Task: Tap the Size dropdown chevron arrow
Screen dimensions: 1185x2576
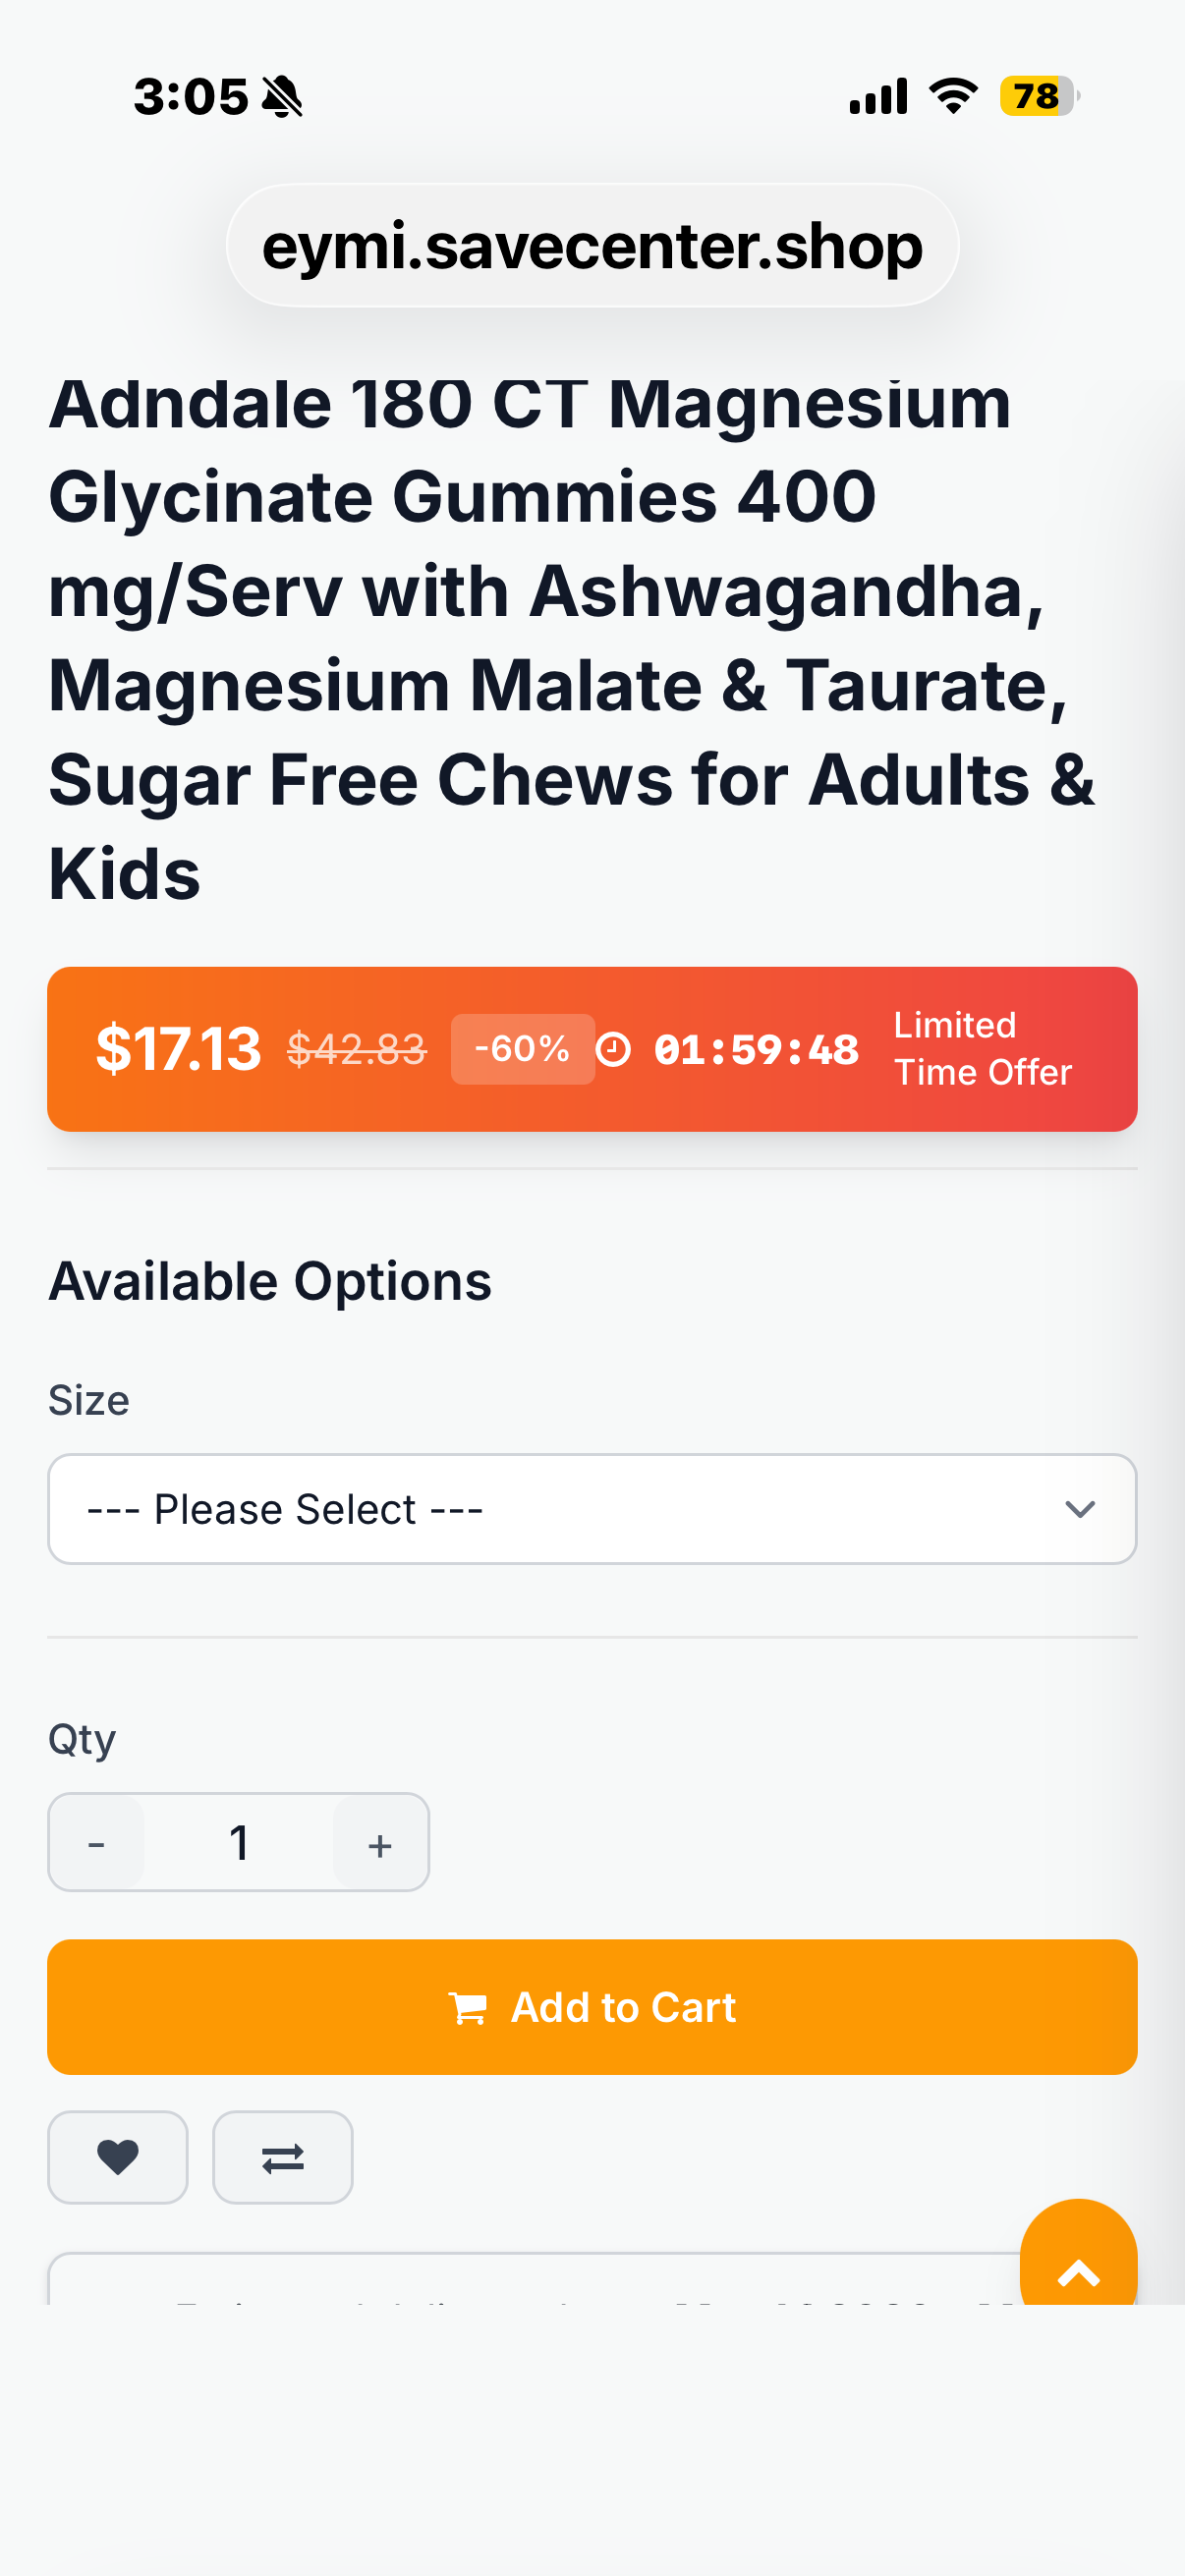Action: coord(1080,1509)
